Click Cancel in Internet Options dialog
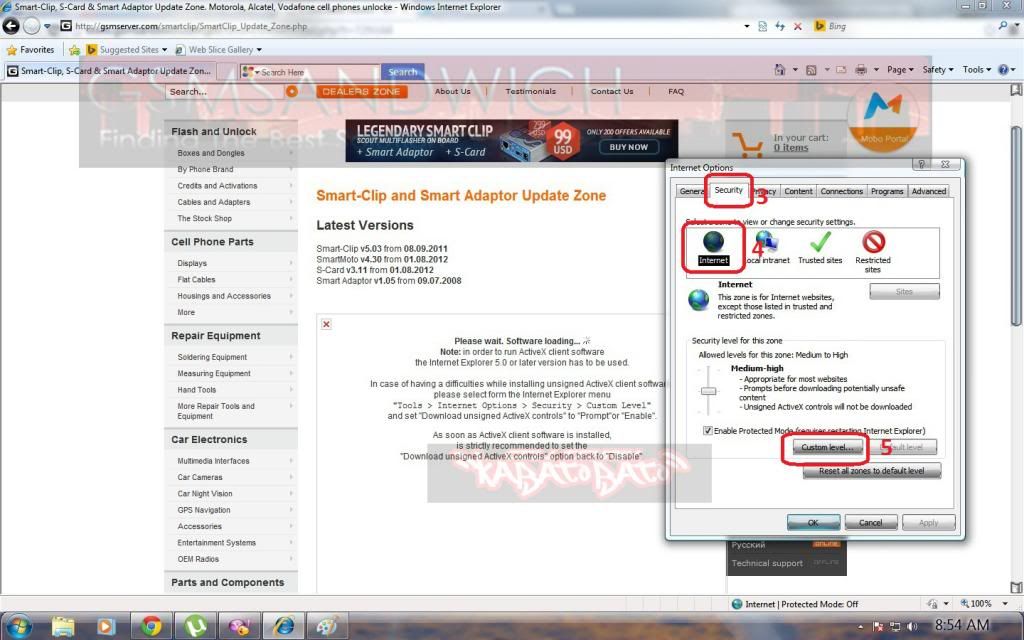 click(x=871, y=522)
